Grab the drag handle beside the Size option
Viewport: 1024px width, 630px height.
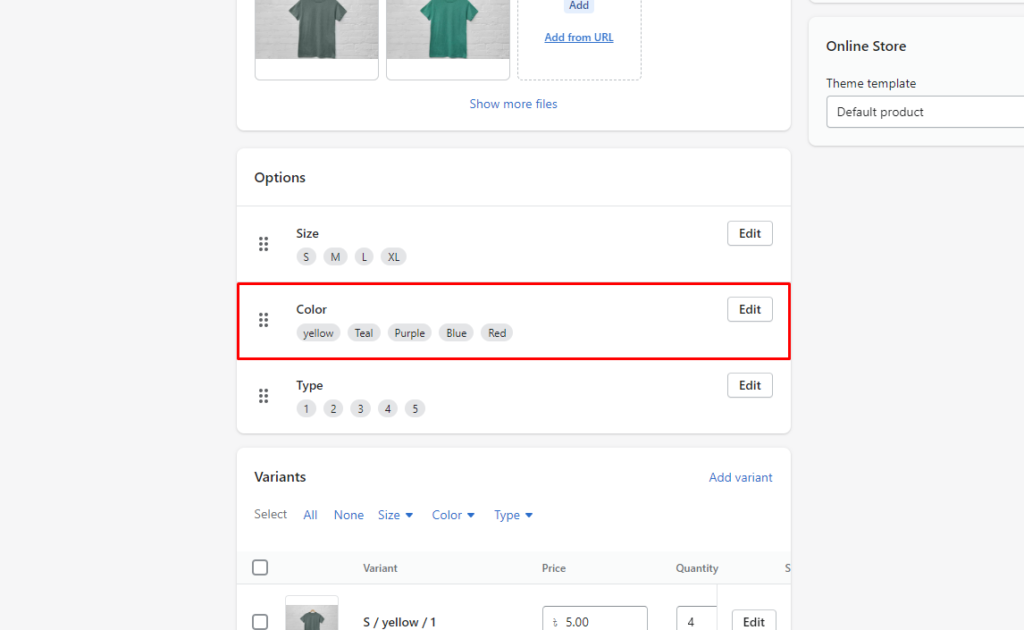[264, 243]
